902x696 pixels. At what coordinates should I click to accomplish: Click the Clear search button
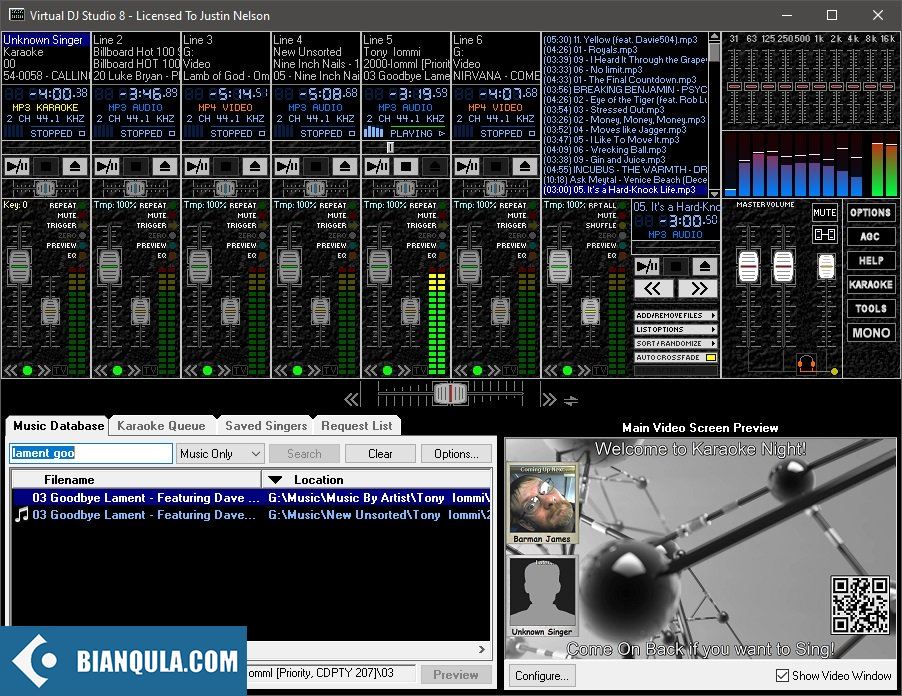380,454
